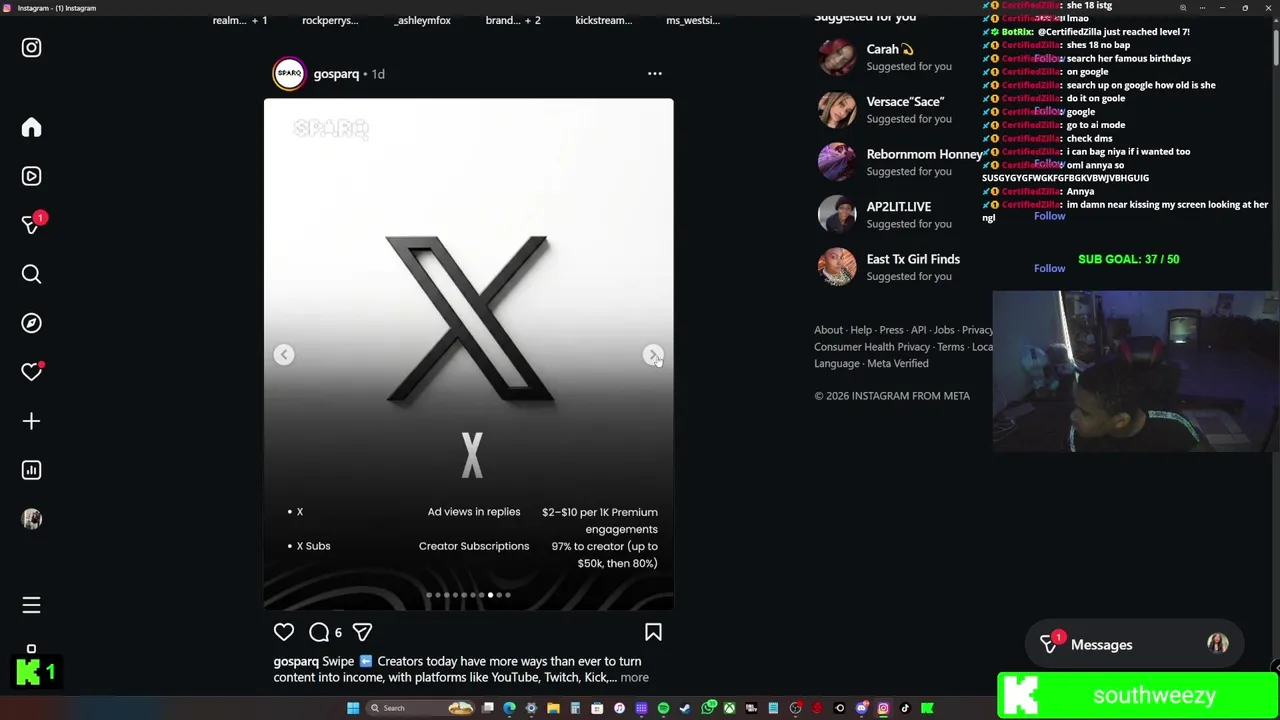Screen dimensions: 1280x720
Task: Click the Create plus icon
Action: pos(31,421)
